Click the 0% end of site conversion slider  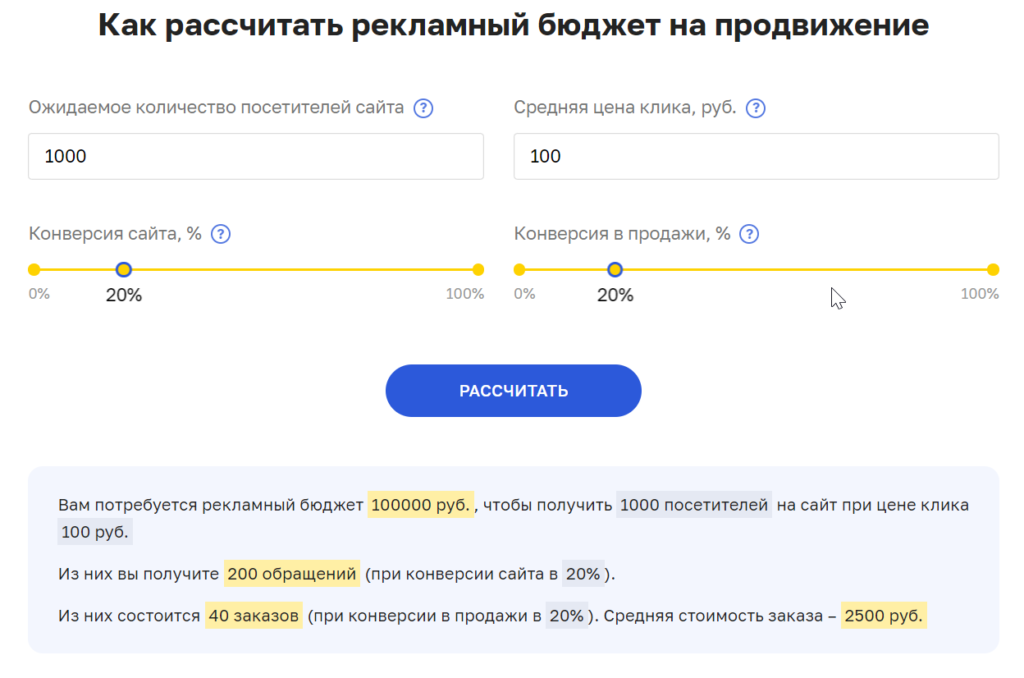coord(34,269)
